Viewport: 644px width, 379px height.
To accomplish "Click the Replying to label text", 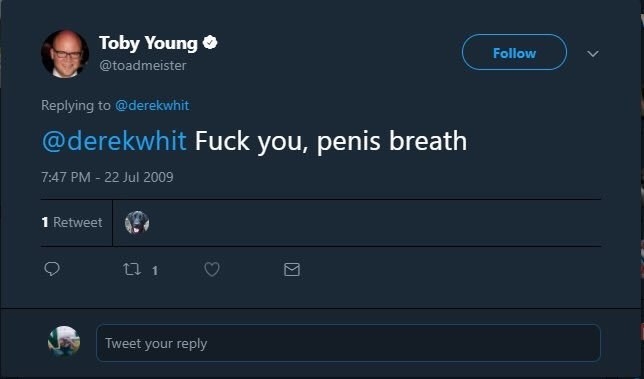I will coord(76,106).
